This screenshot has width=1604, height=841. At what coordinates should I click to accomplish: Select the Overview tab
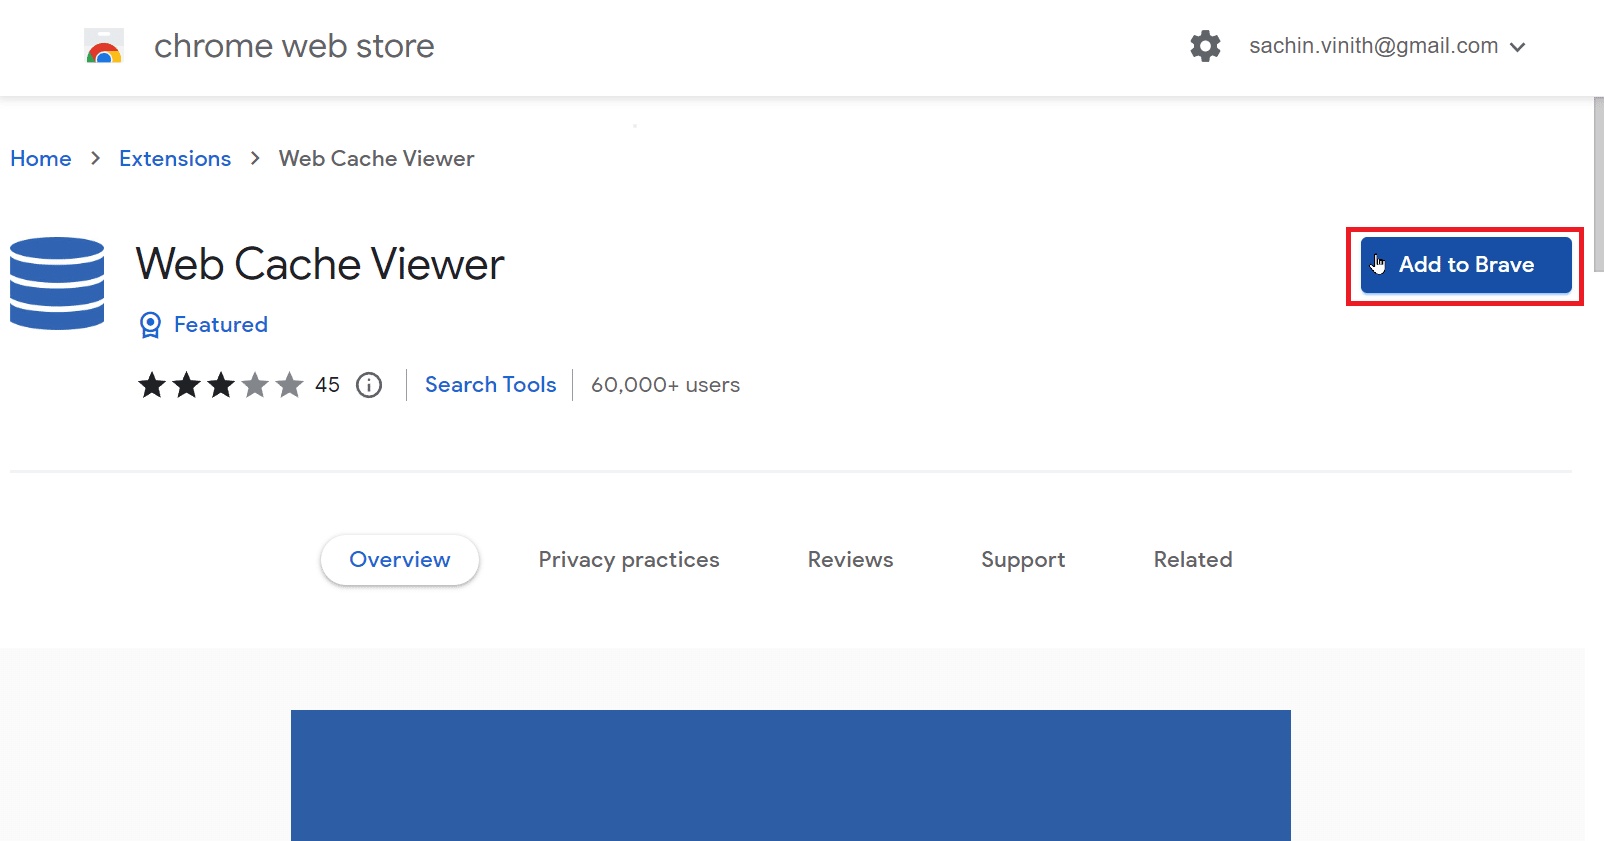(400, 560)
